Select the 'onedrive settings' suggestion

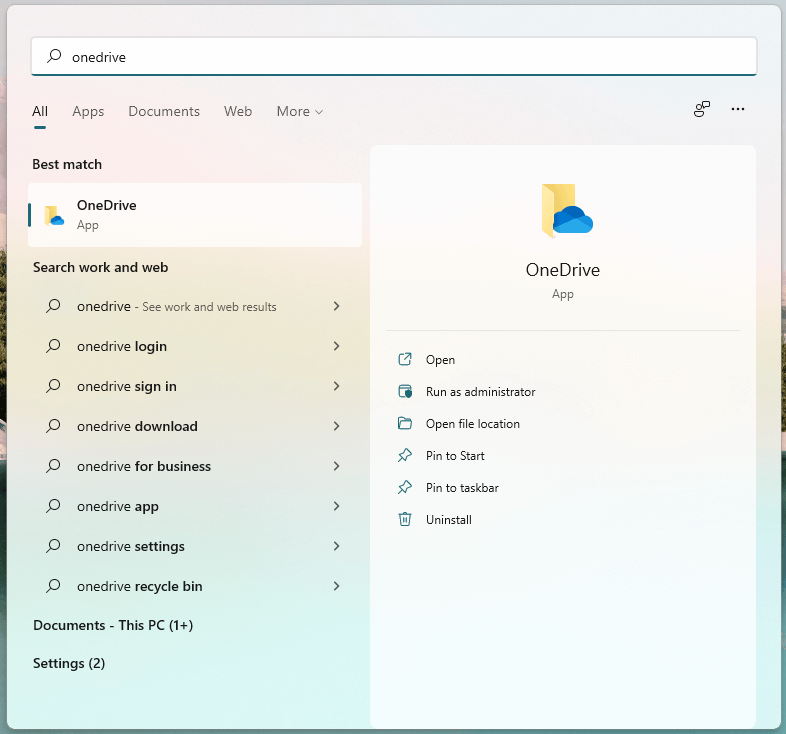[195, 546]
